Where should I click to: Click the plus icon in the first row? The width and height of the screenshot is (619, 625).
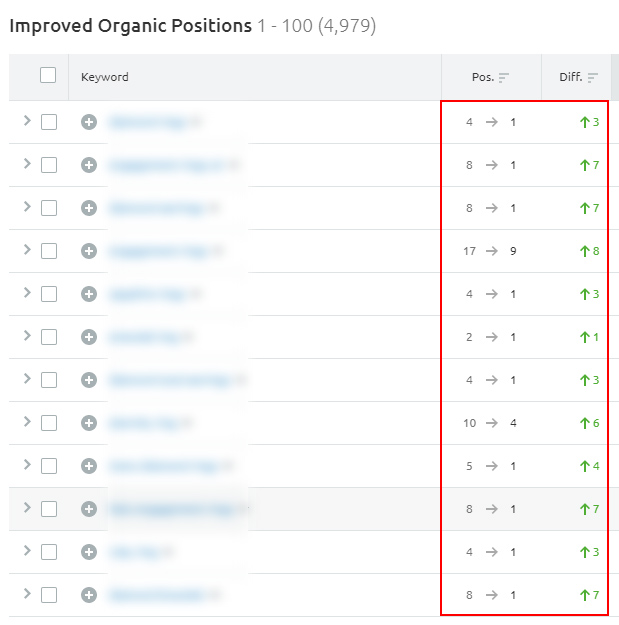coord(89,122)
